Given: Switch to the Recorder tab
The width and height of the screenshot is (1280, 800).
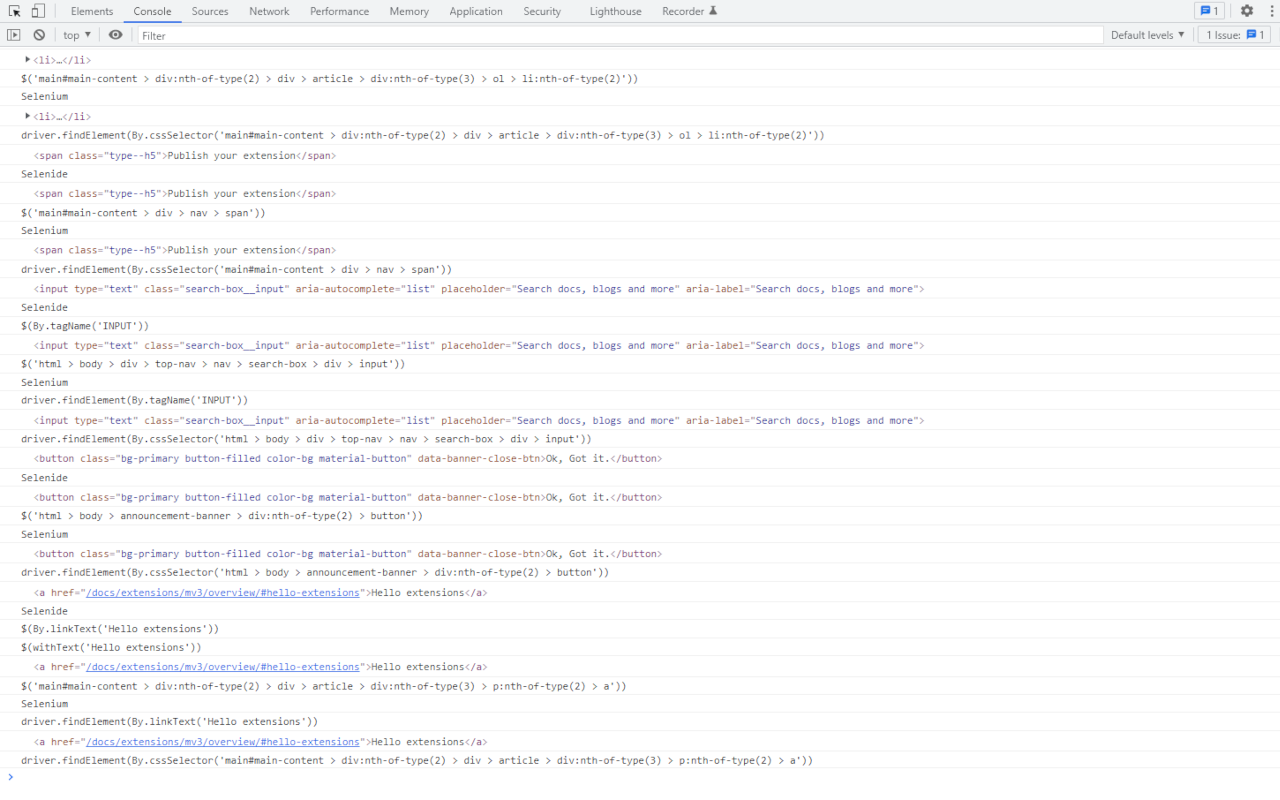Looking at the screenshot, I should (x=683, y=11).
